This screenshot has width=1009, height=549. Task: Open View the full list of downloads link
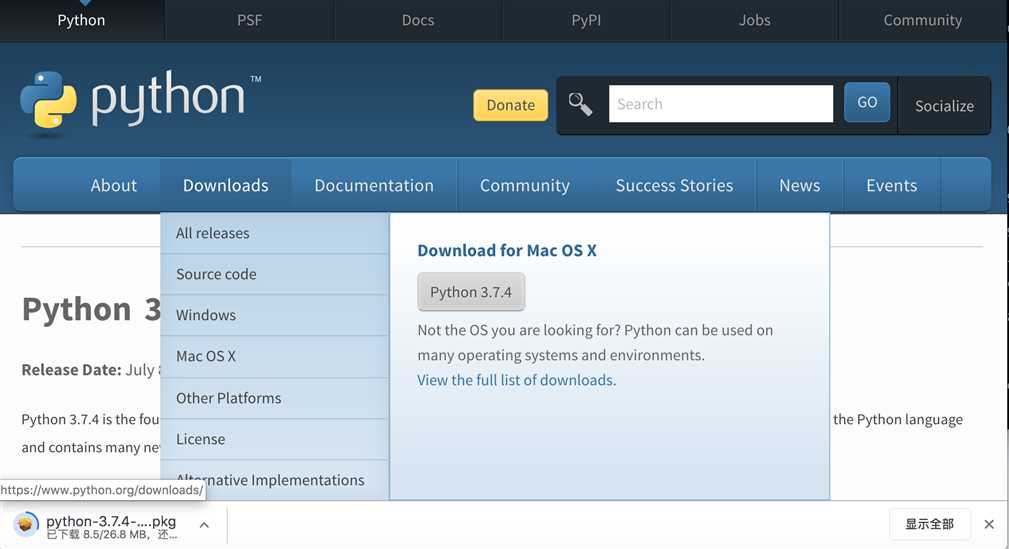pyautogui.click(x=516, y=380)
